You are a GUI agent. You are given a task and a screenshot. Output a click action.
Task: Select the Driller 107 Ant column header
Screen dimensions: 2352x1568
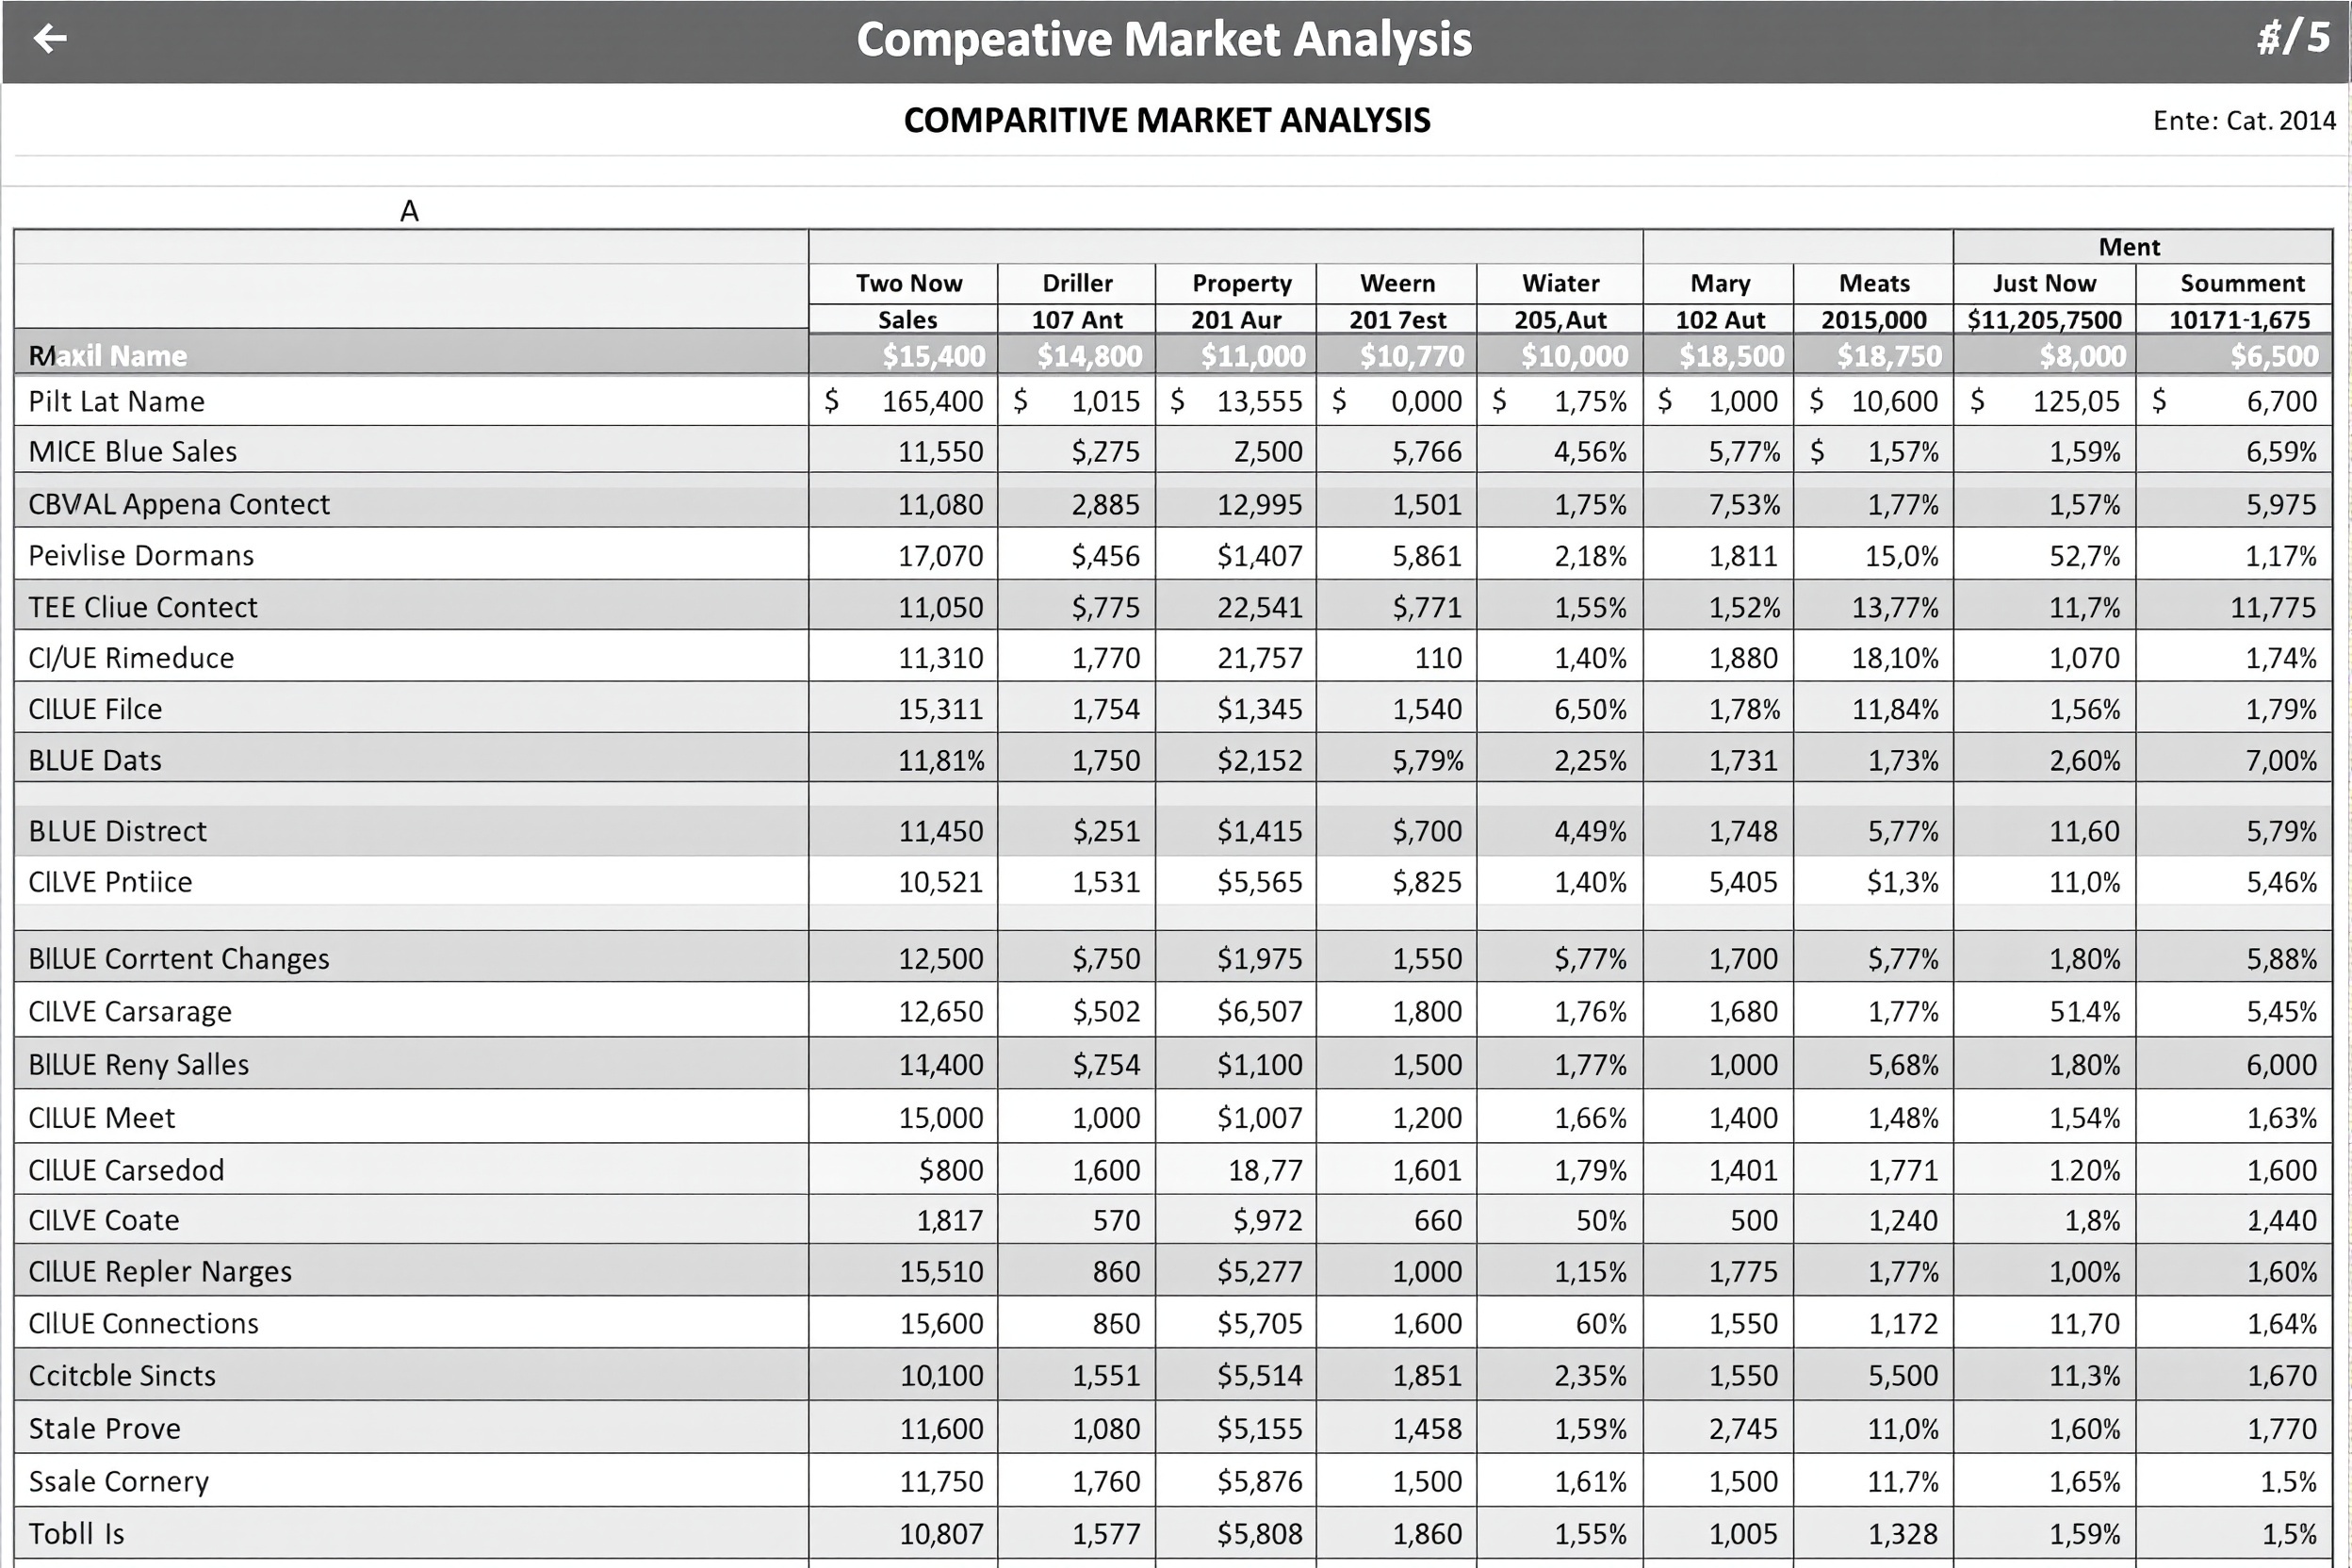pyautogui.click(x=1076, y=300)
